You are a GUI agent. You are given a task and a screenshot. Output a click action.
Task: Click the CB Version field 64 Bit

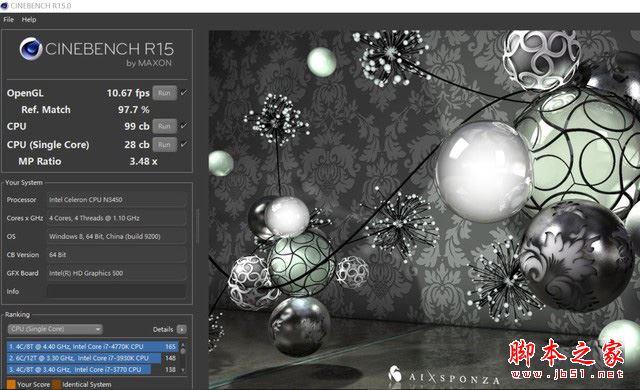click(116, 255)
